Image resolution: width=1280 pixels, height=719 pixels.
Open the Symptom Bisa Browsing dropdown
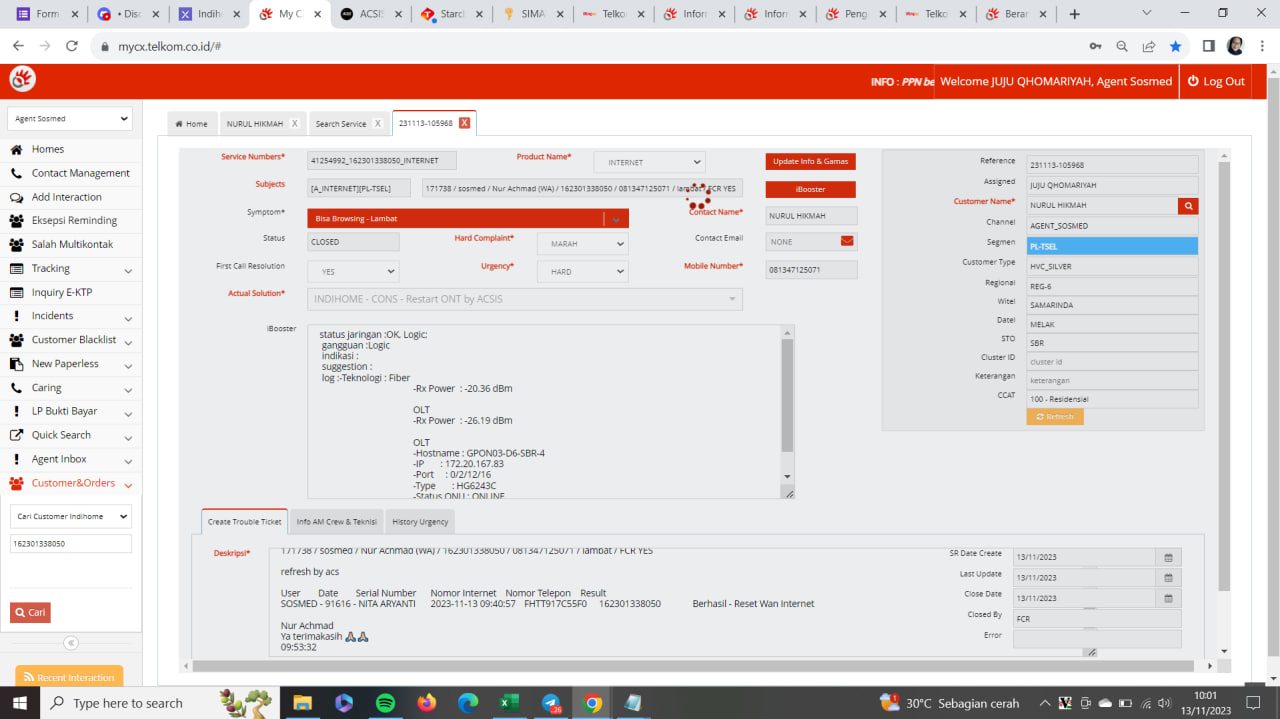tap(468, 218)
